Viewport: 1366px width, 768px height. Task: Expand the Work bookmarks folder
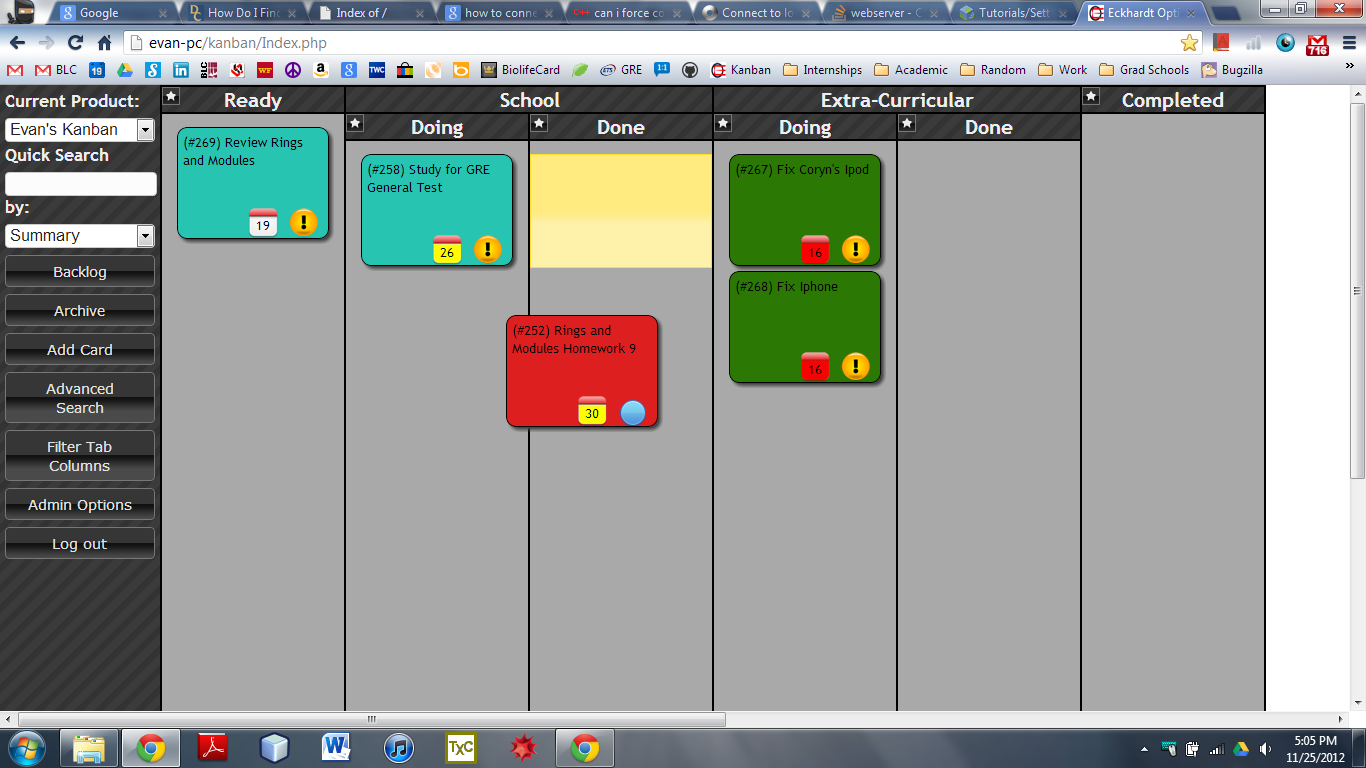[1063, 70]
